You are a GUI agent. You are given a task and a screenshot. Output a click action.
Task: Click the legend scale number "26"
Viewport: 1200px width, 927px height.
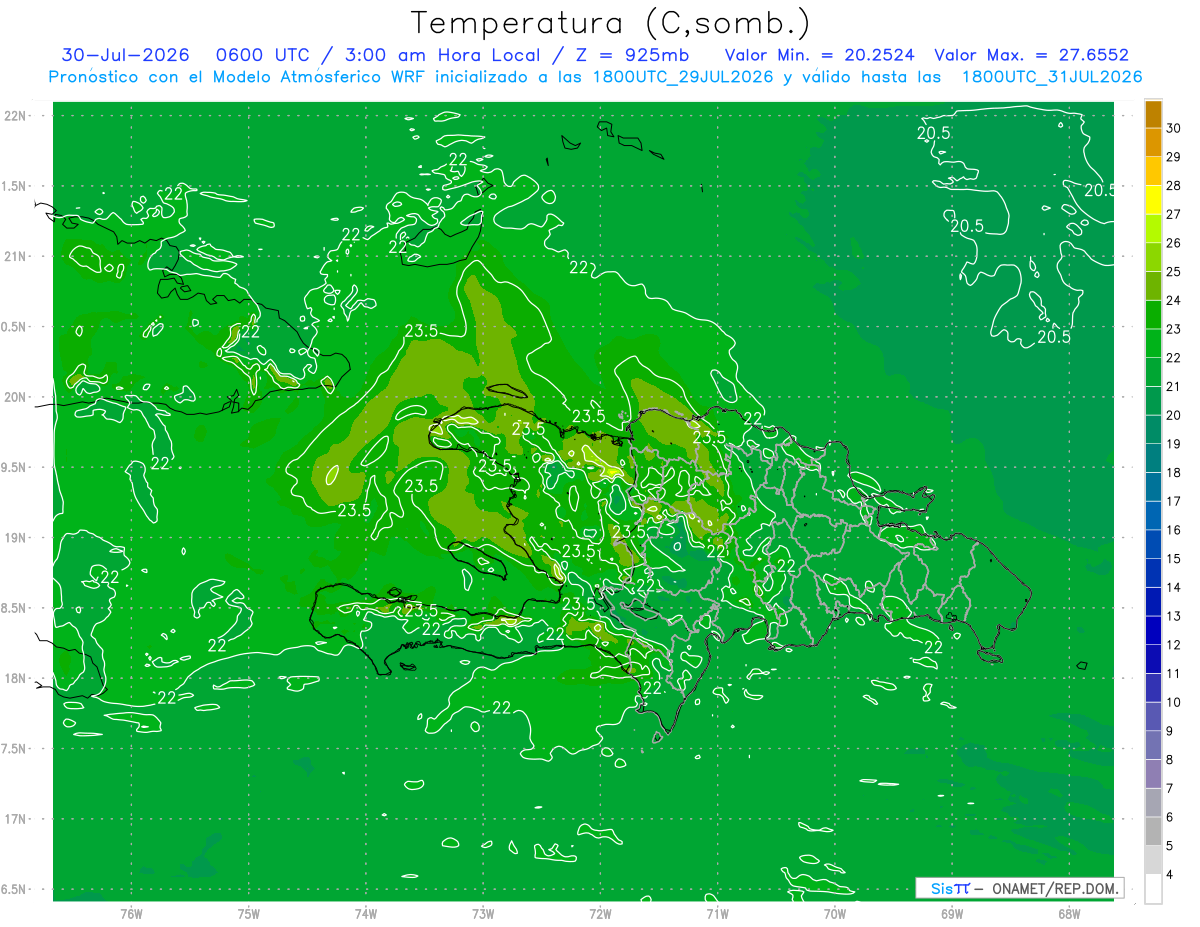1174,243
